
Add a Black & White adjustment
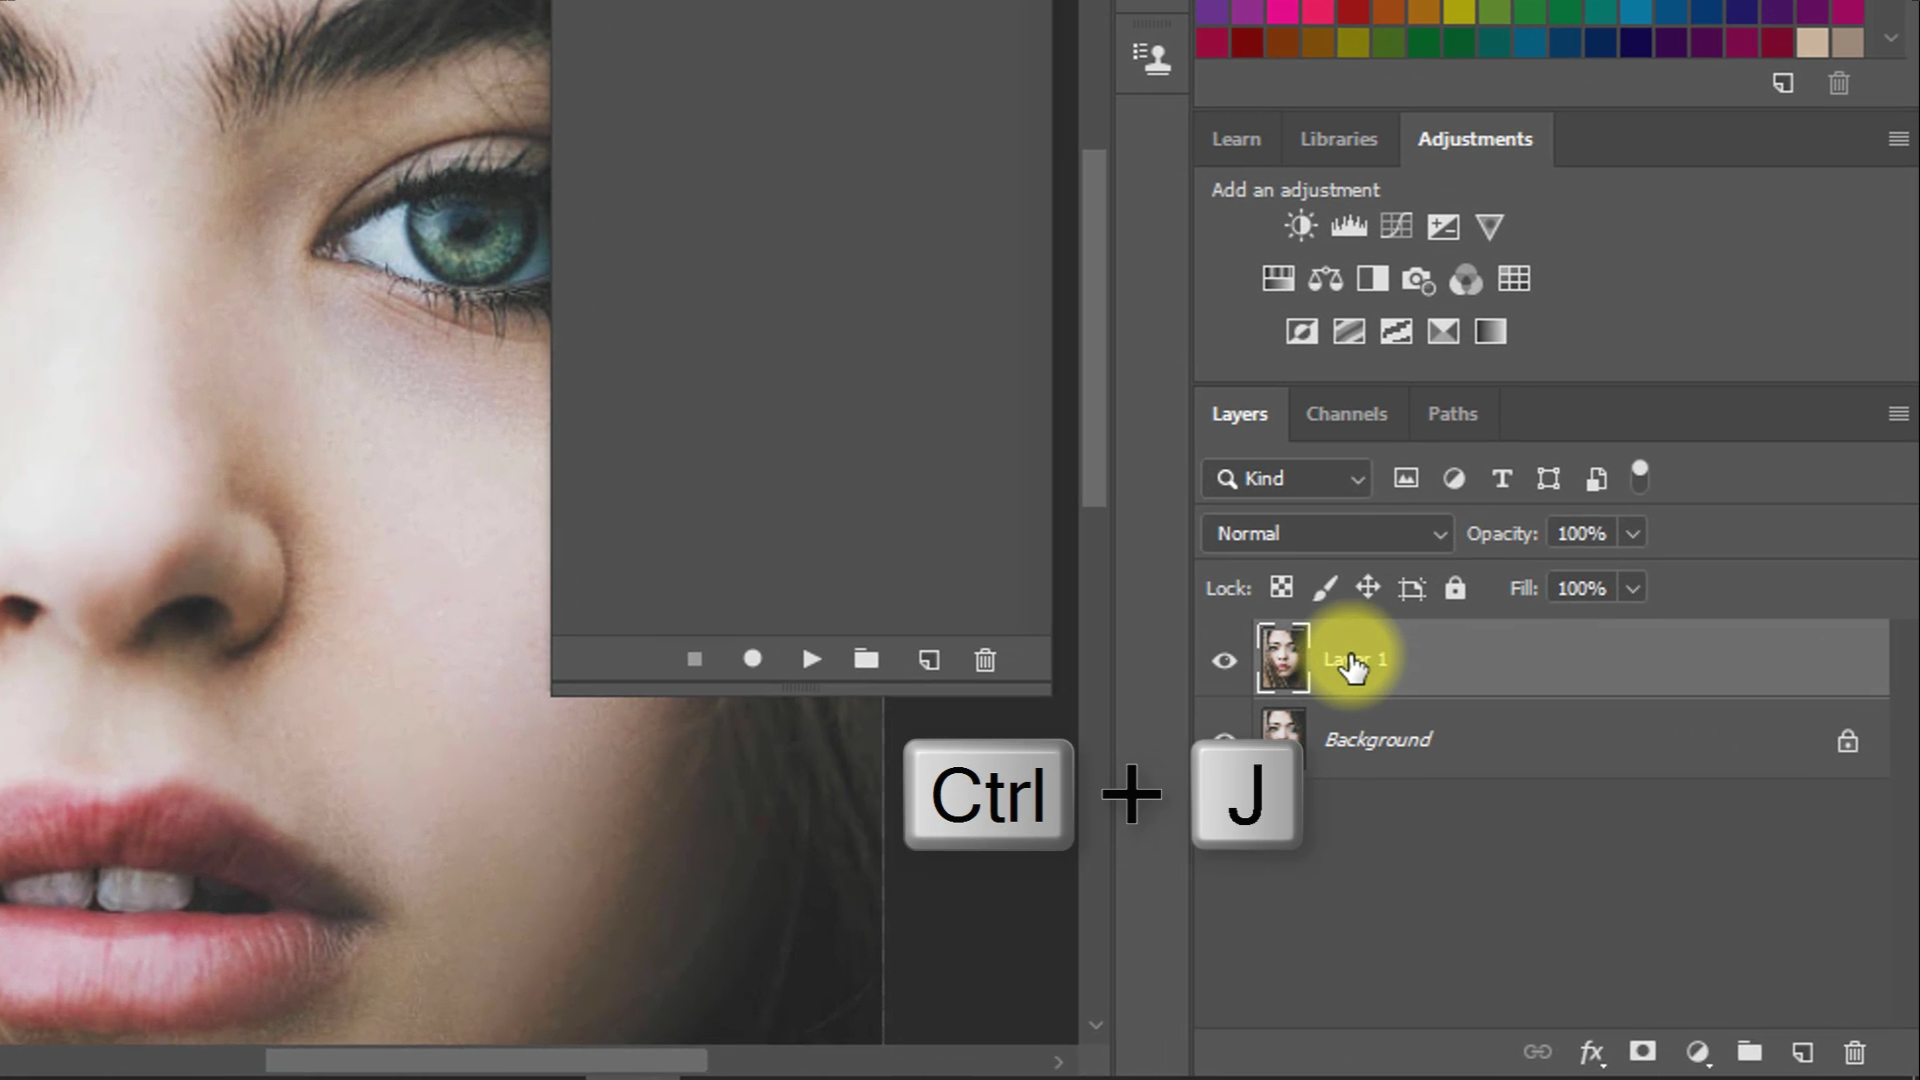[x=1372, y=279]
